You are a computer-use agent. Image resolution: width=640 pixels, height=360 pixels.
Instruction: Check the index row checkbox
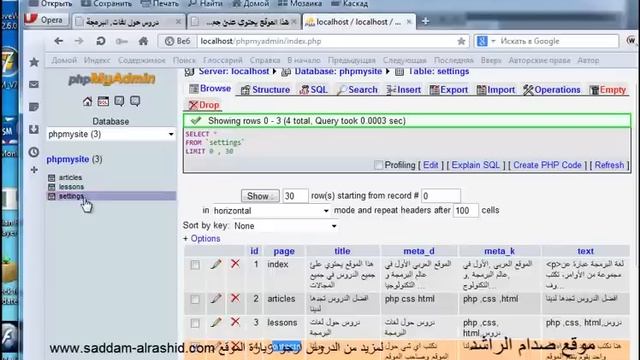click(195, 265)
